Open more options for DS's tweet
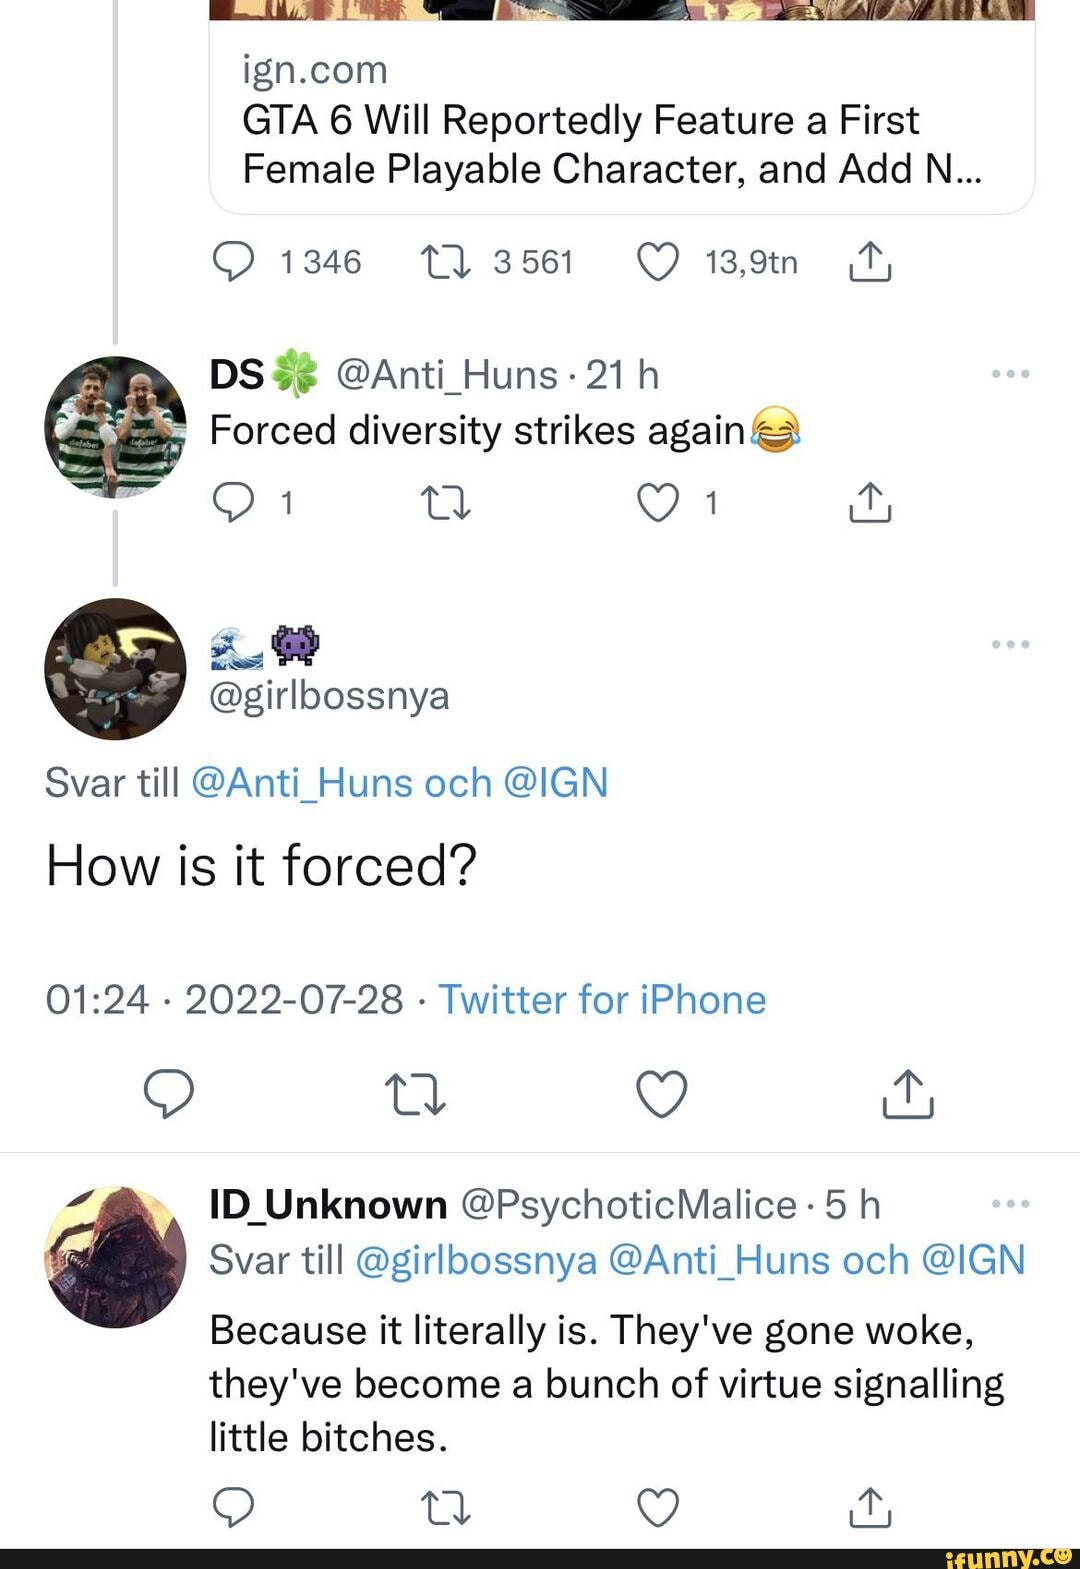 (1010, 374)
